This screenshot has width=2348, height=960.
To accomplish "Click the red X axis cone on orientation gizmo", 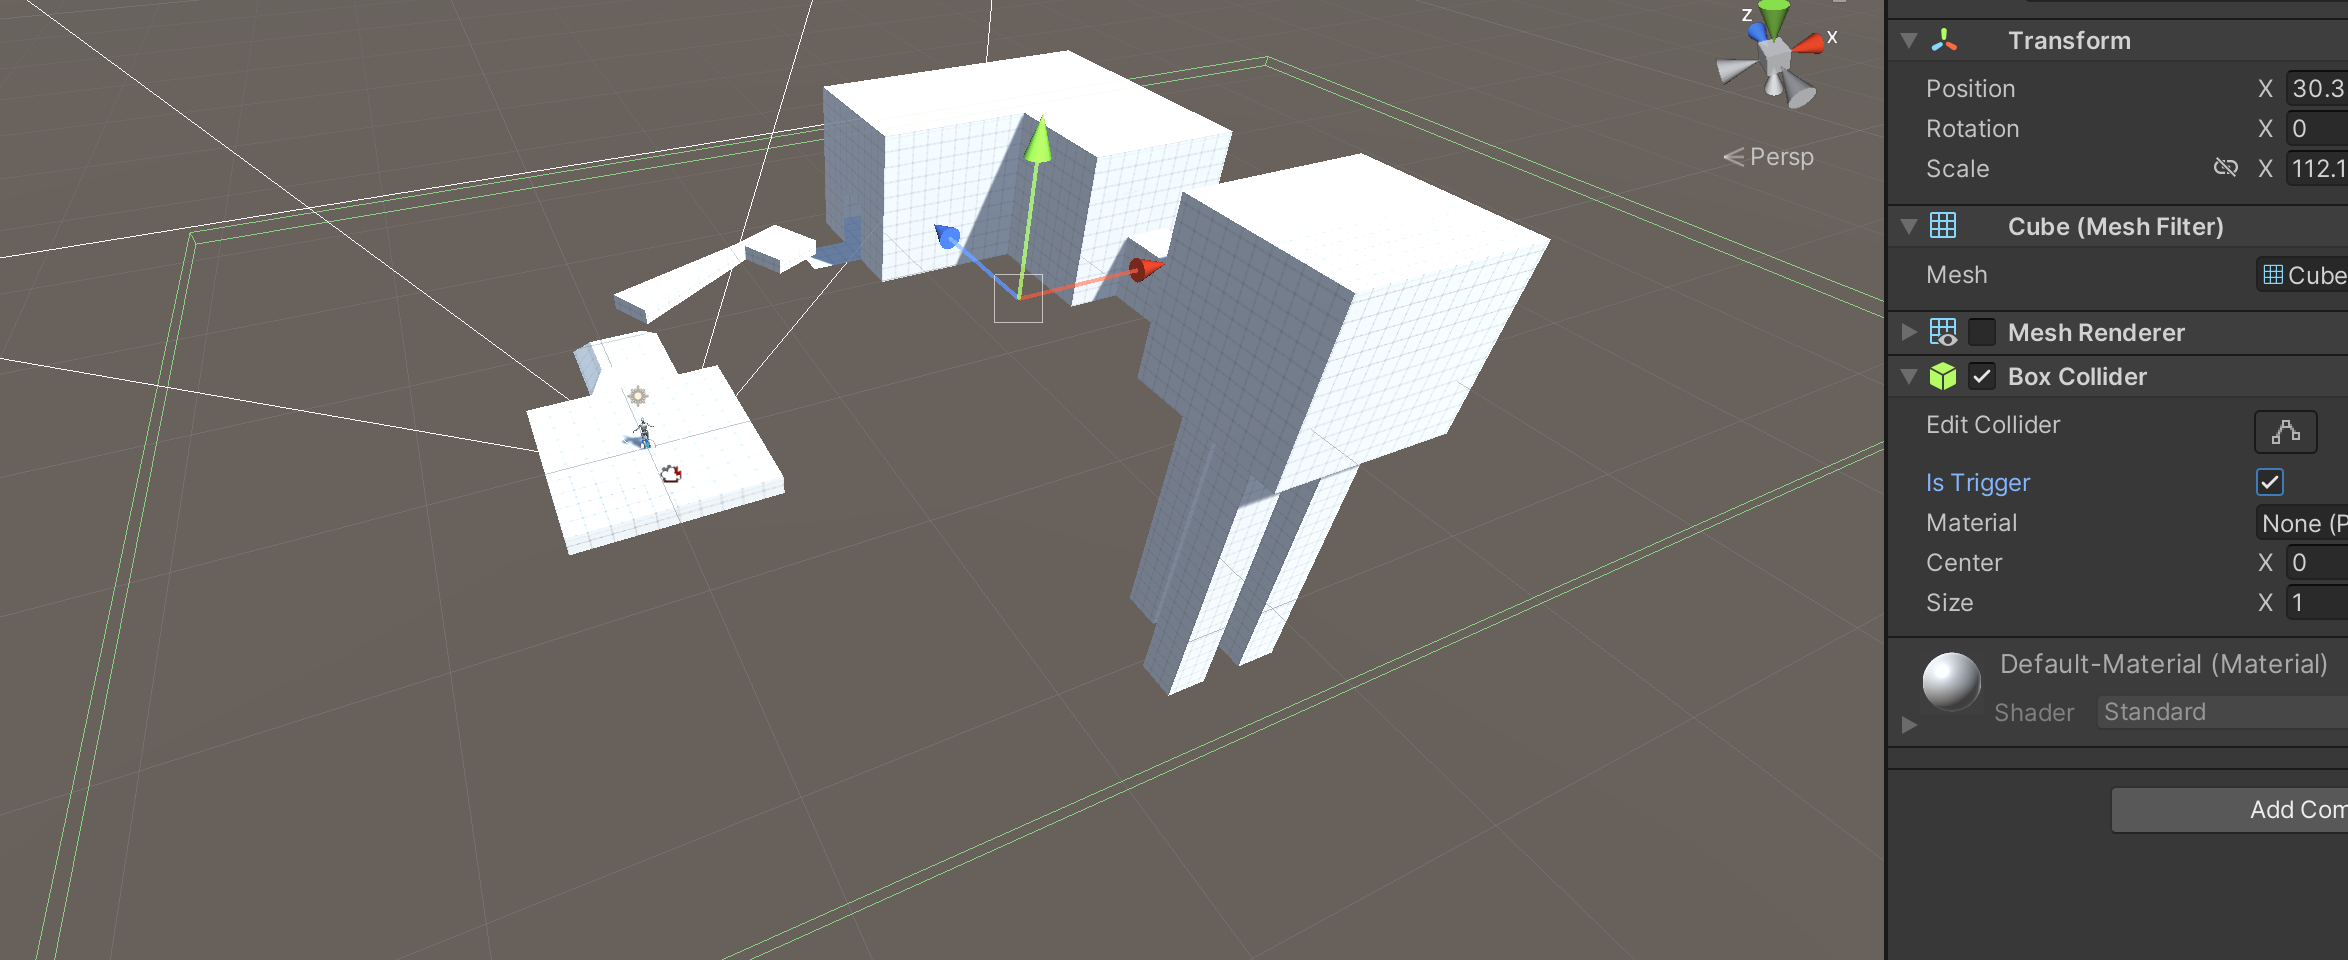I will coord(1807,44).
